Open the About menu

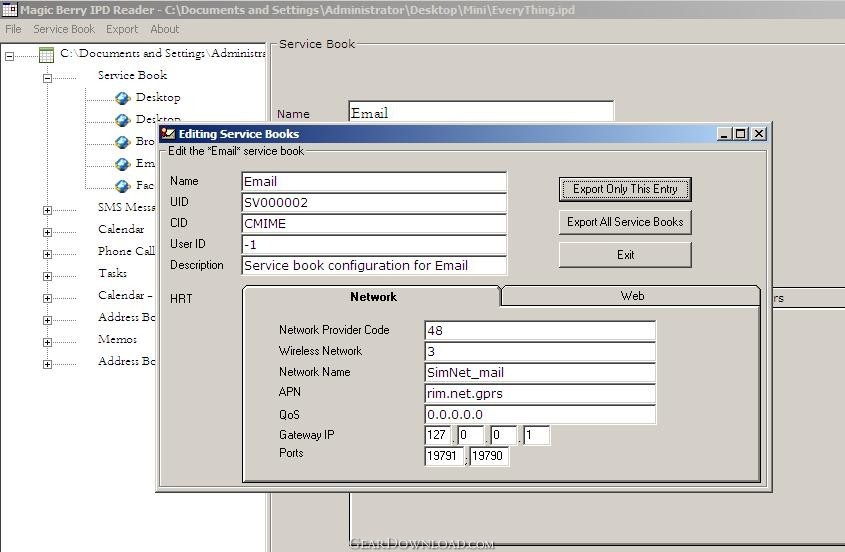click(x=164, y=29)
